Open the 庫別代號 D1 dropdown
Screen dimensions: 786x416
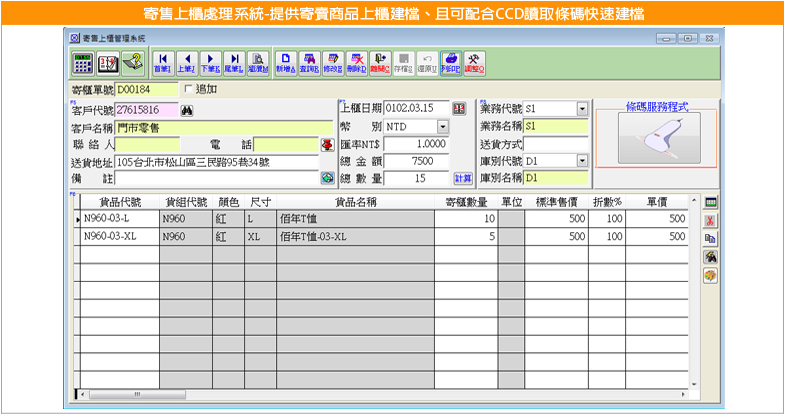pyautogui.click(x=582, y=161)
